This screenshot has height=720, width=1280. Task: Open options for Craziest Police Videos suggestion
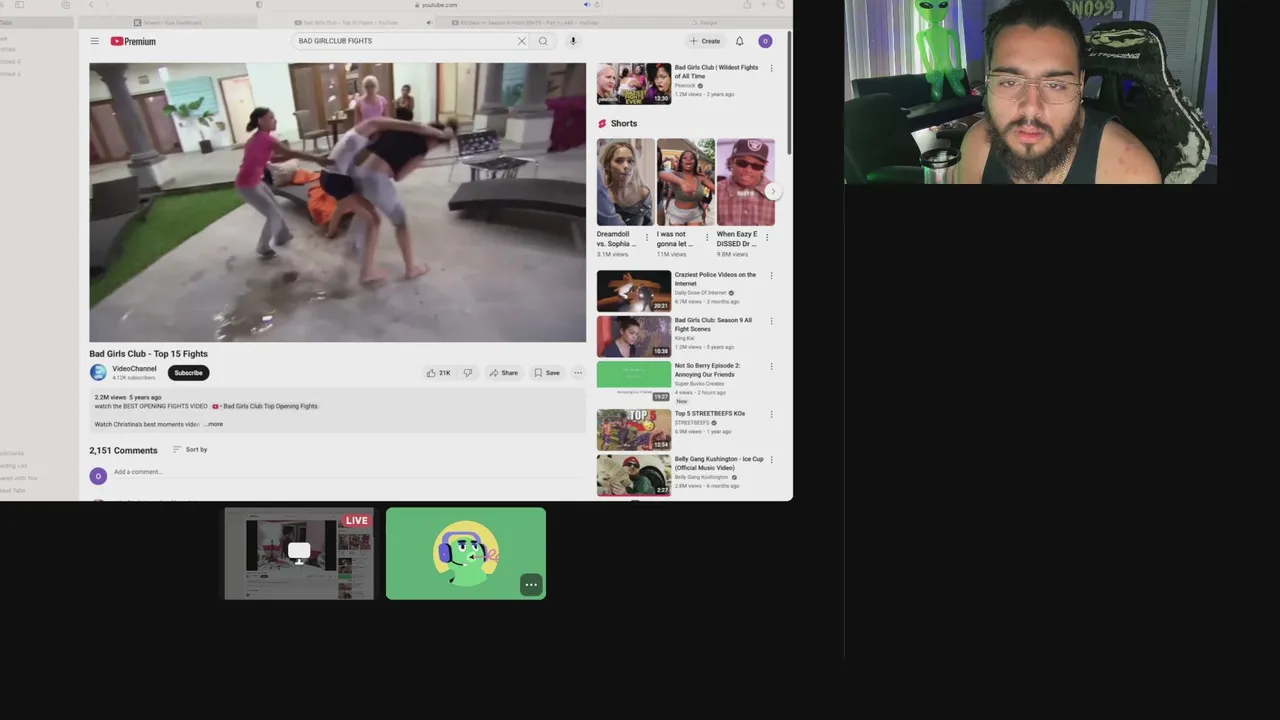click(771, 276)
